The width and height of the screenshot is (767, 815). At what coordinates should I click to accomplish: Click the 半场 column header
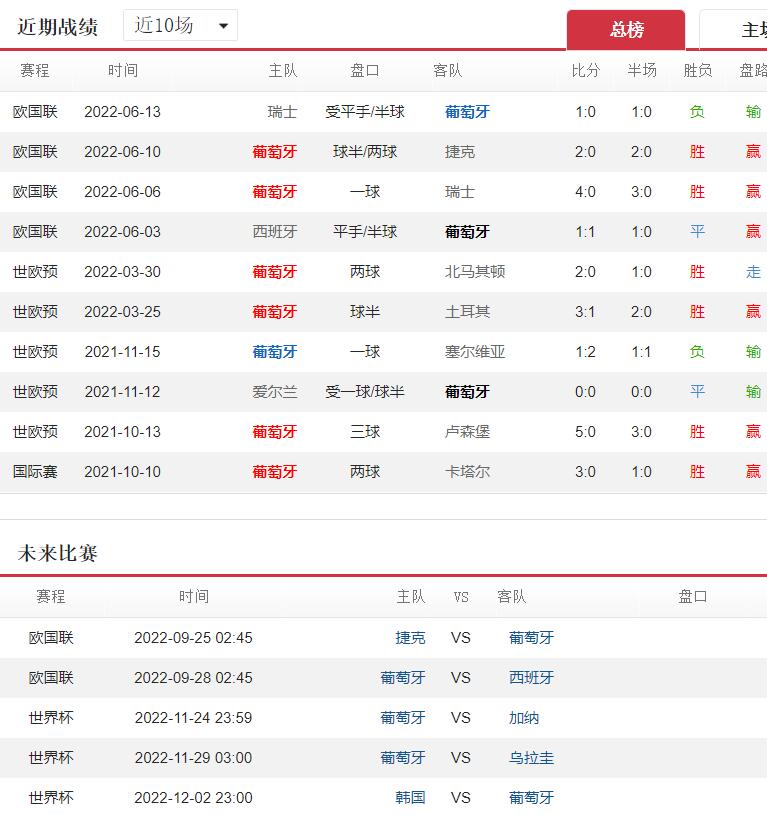tap(642, 71)
